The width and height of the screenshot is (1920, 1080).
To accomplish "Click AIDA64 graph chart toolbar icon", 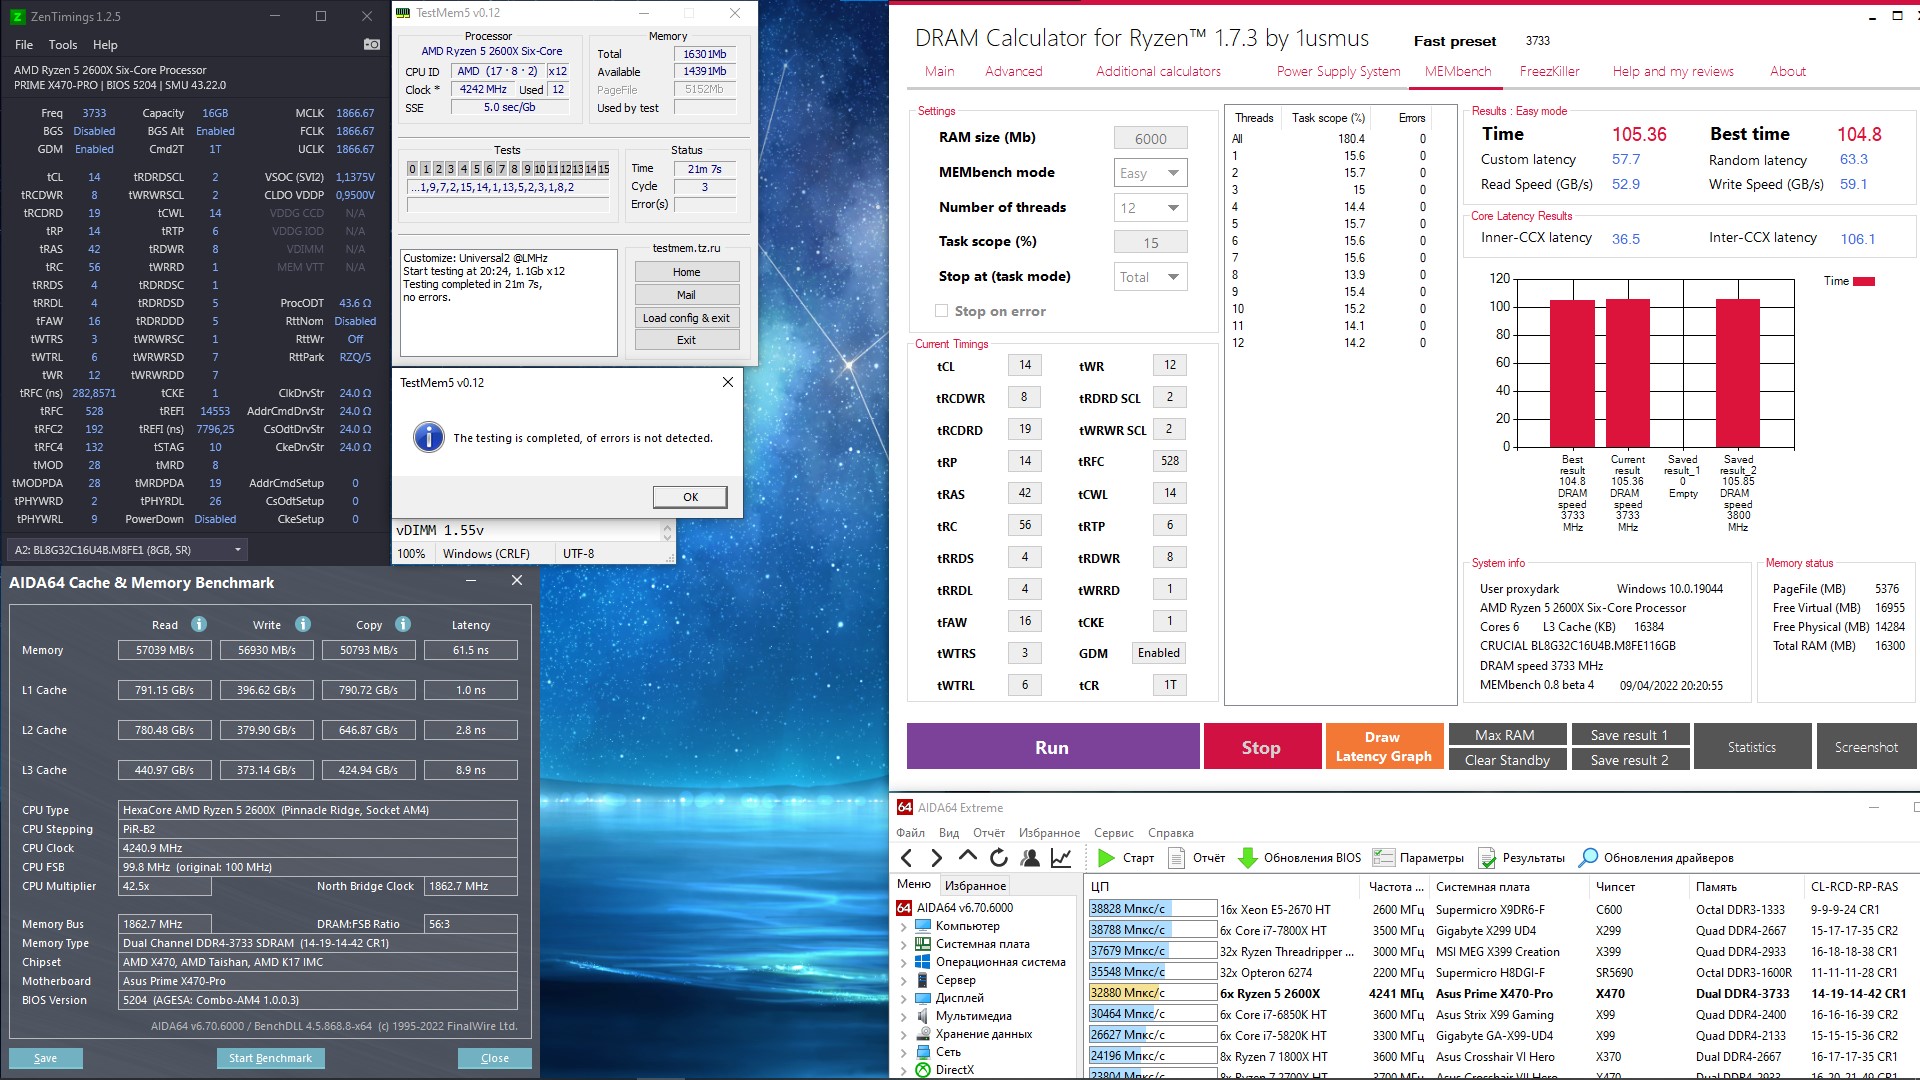I will [1061, 858].
